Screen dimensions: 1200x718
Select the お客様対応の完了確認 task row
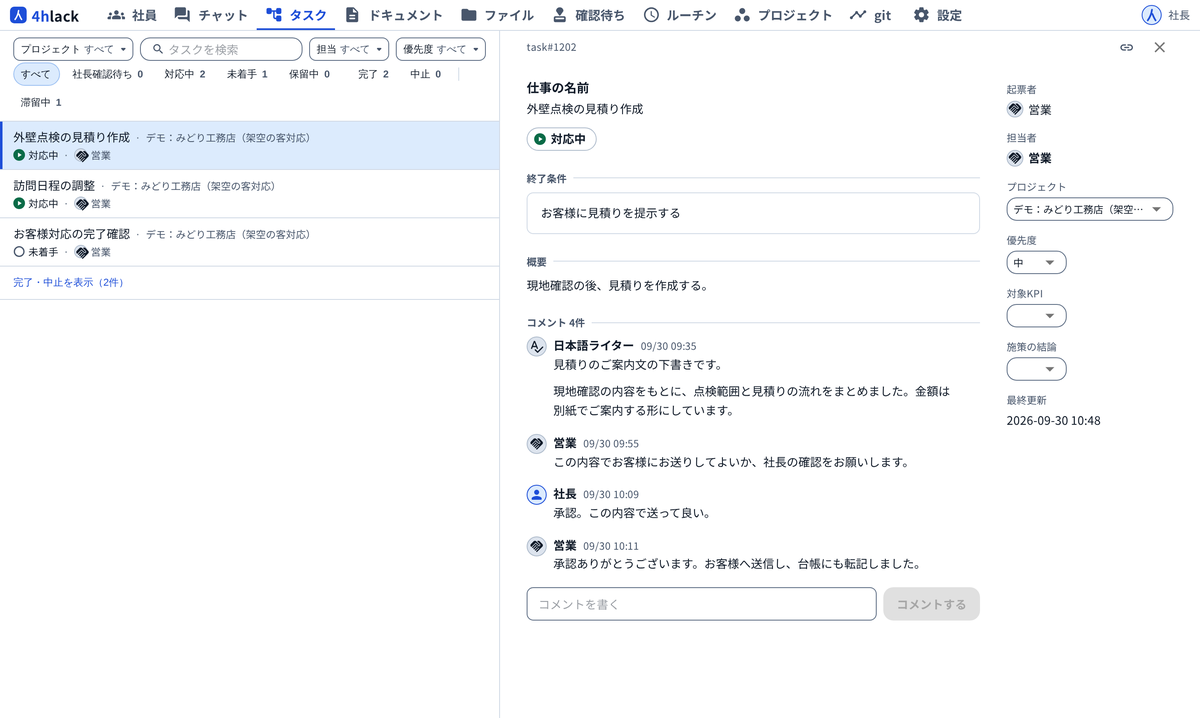coord(249,242)
